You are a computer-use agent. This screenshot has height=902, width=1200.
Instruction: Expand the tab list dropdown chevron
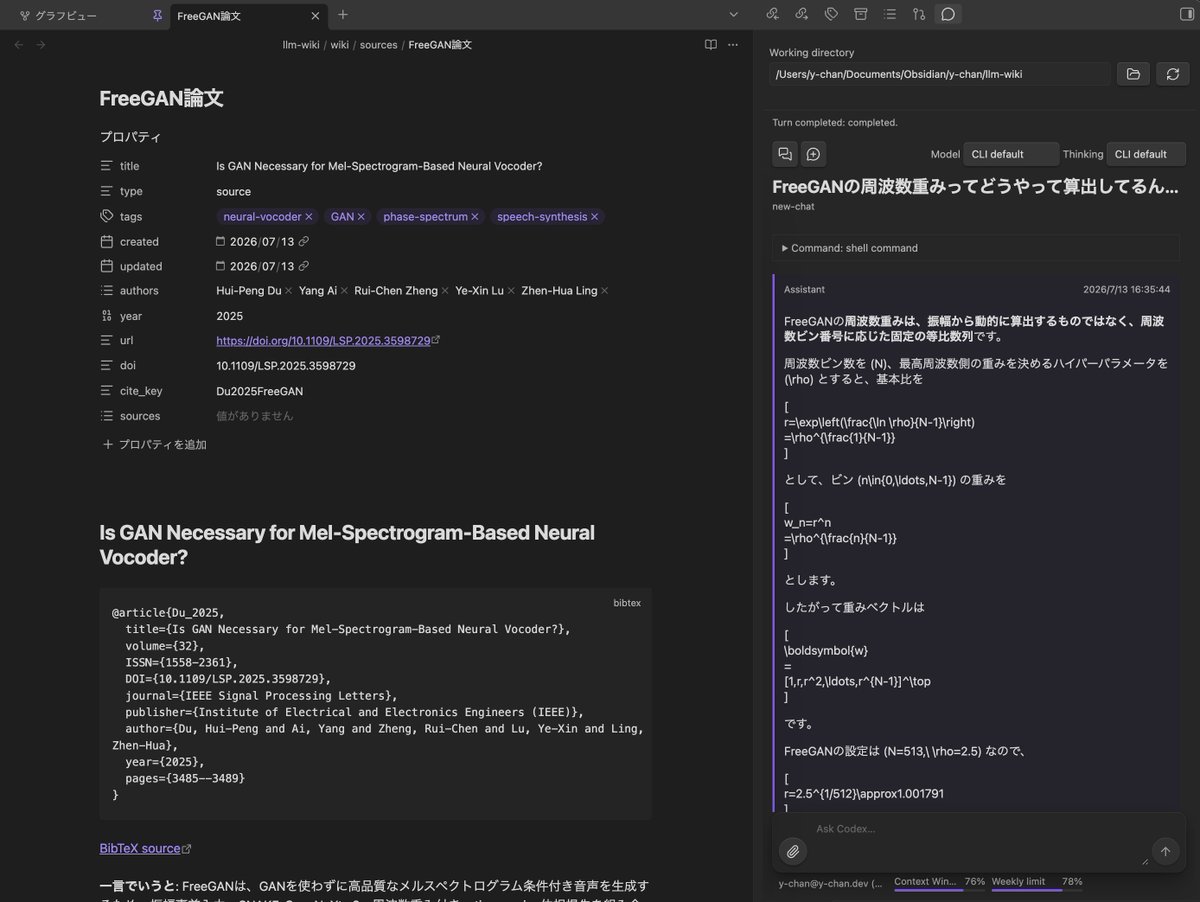click(x=733, y=15)
